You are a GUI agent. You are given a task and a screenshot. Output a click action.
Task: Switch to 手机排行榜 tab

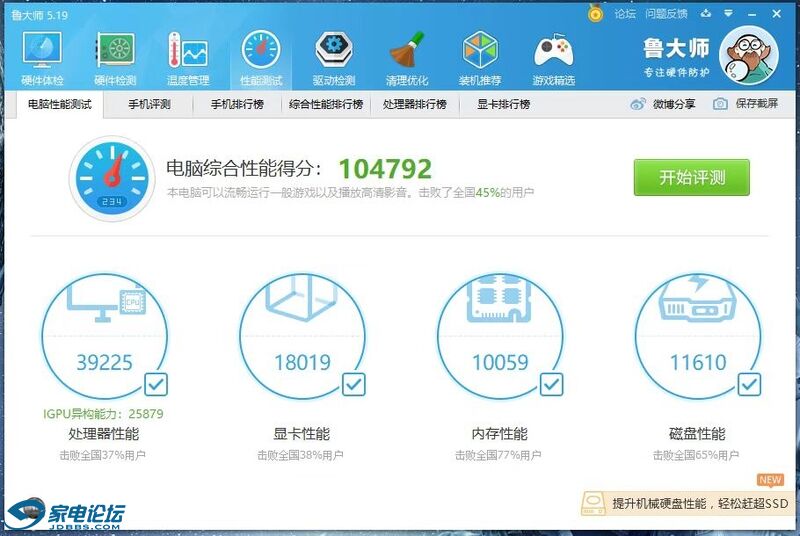point(237,105)
